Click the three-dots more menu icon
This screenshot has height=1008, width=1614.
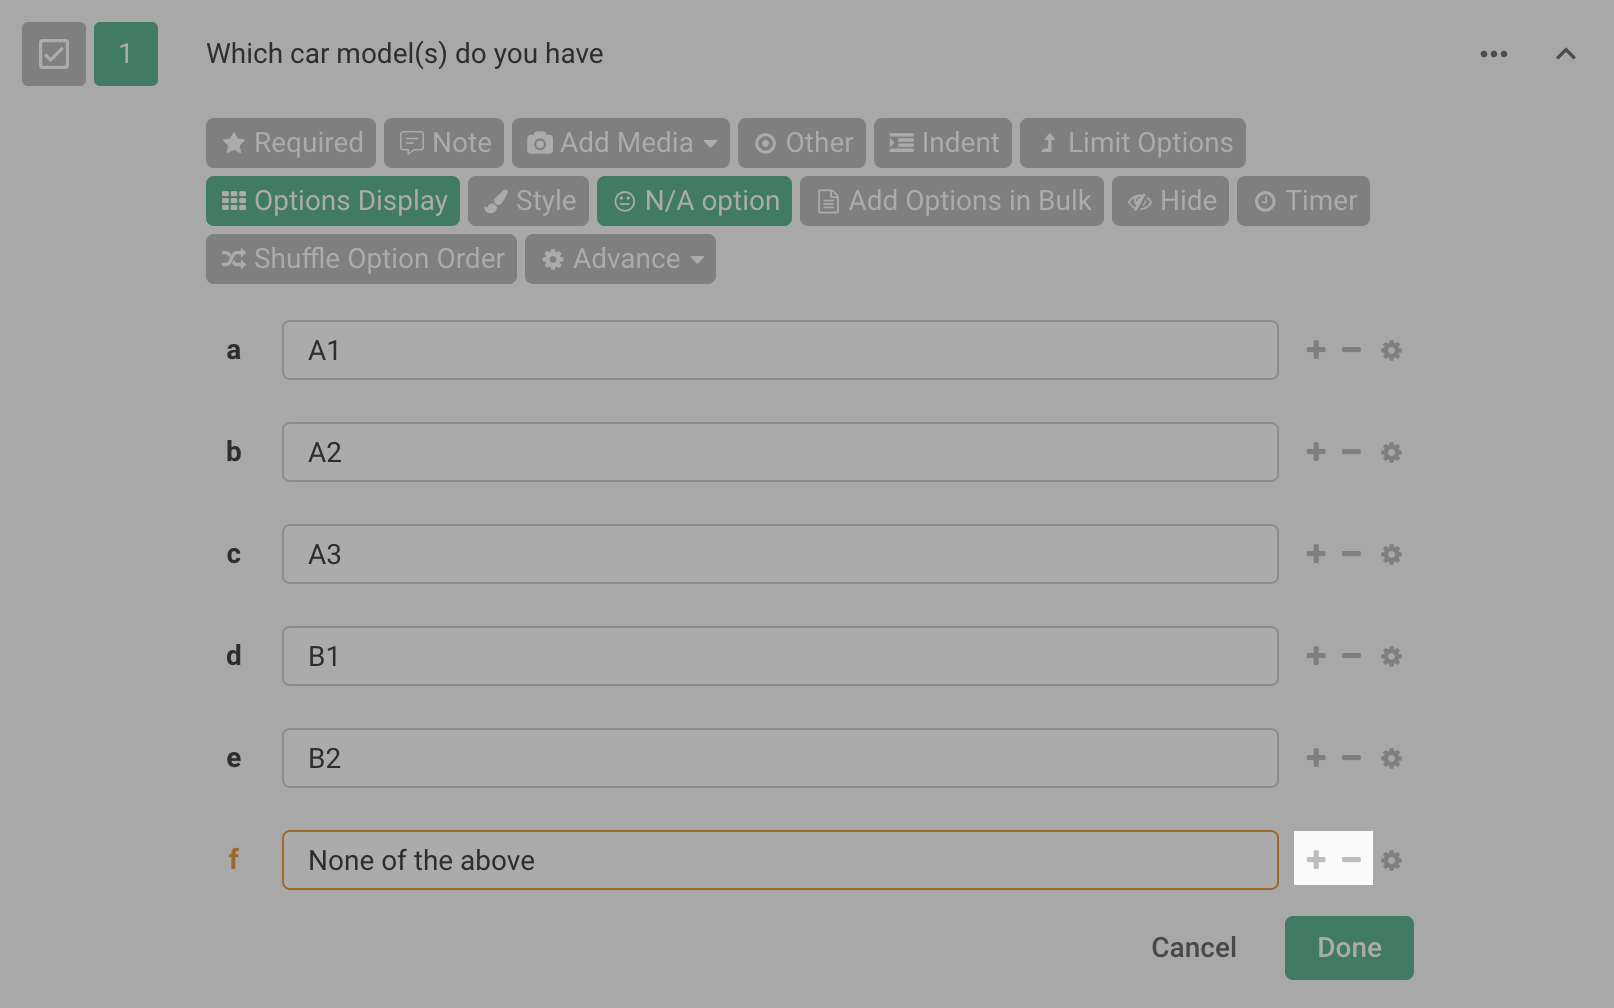[1494, 54]
